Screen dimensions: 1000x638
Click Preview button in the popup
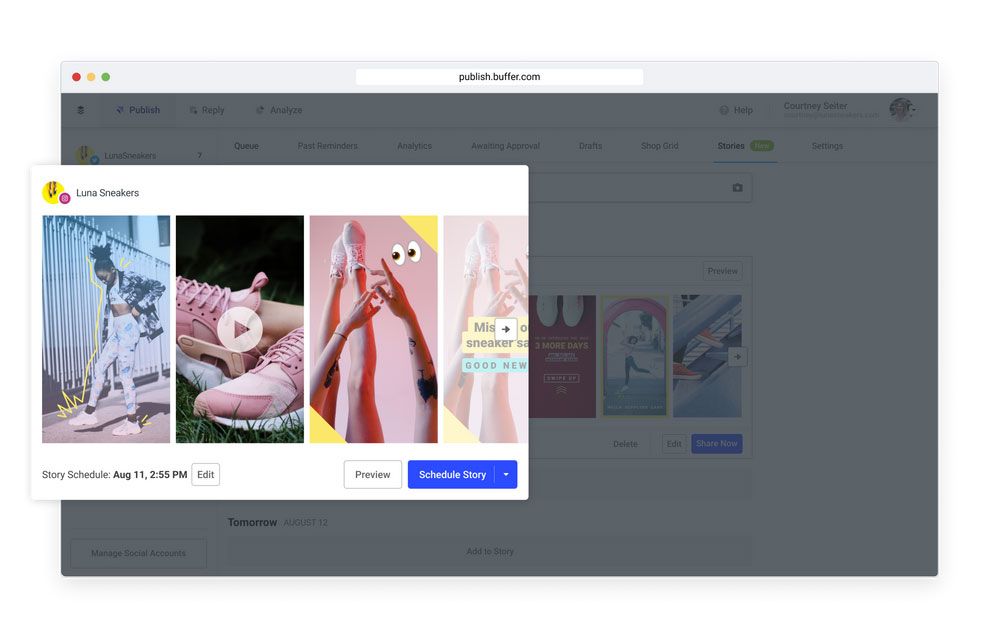click(x=372, y=475)
